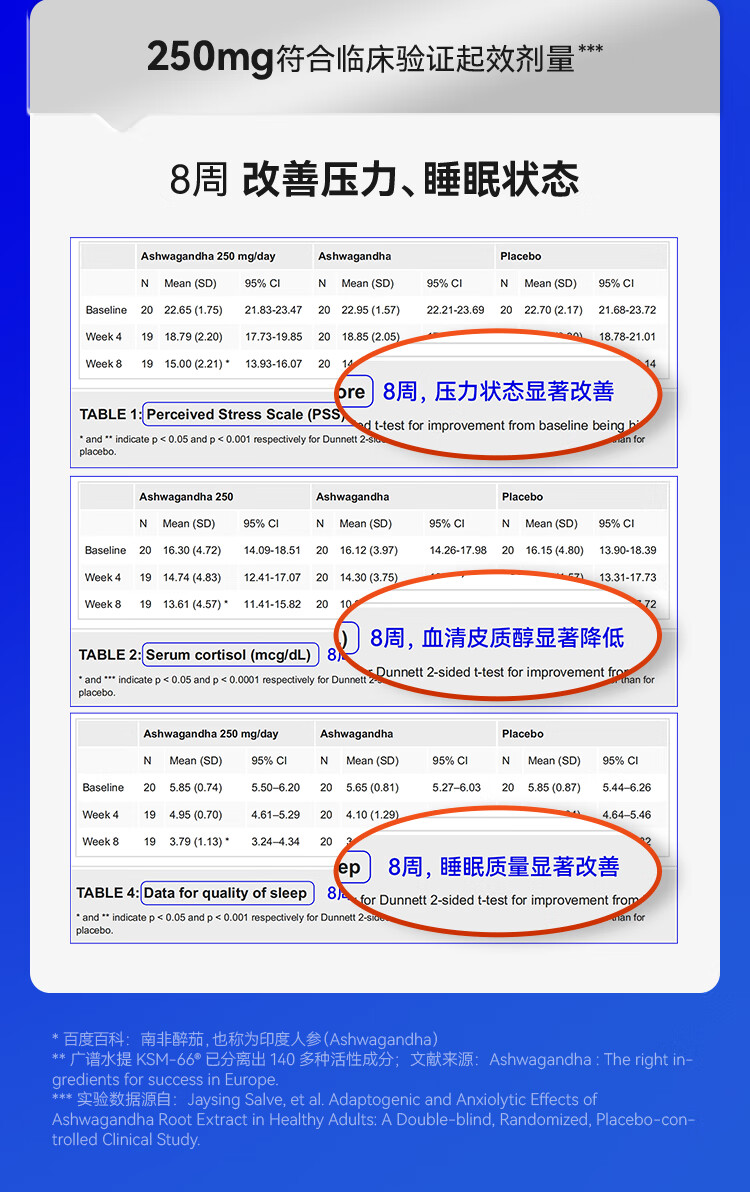Select the callout '8周, 压力状态显著改善'
Viewport: 750px width, 1192px height.
(498, 392)
